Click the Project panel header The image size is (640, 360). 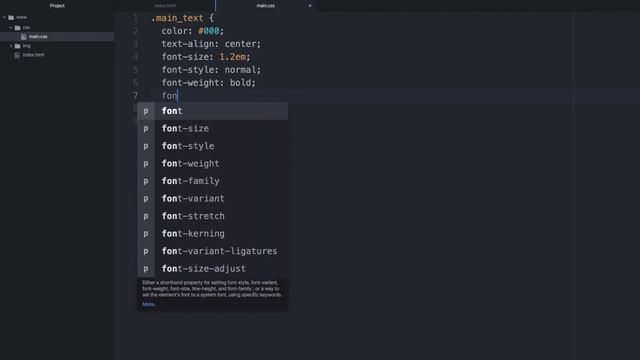57,6
